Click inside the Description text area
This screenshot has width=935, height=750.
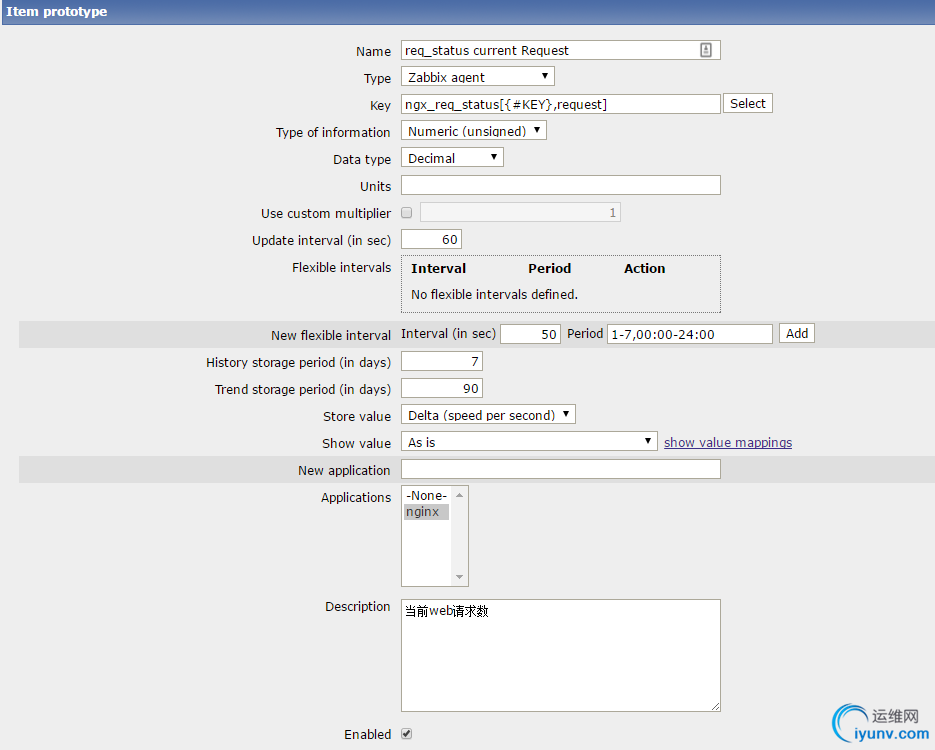pyautogui.click(x=561, y=655)
